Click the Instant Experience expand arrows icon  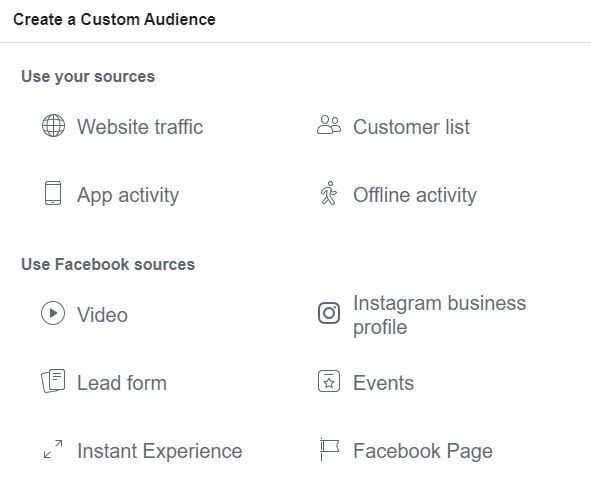[53, 449]
